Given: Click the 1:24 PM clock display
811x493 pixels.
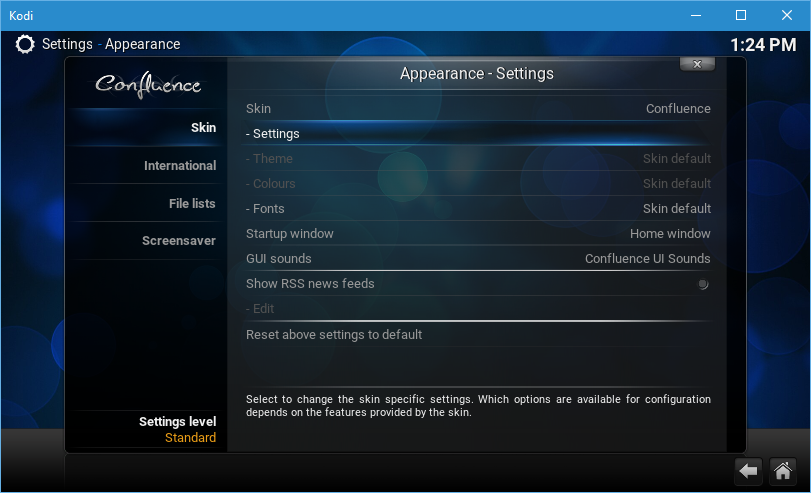Looking at the screenshot, I should click(x=763, y=45).
